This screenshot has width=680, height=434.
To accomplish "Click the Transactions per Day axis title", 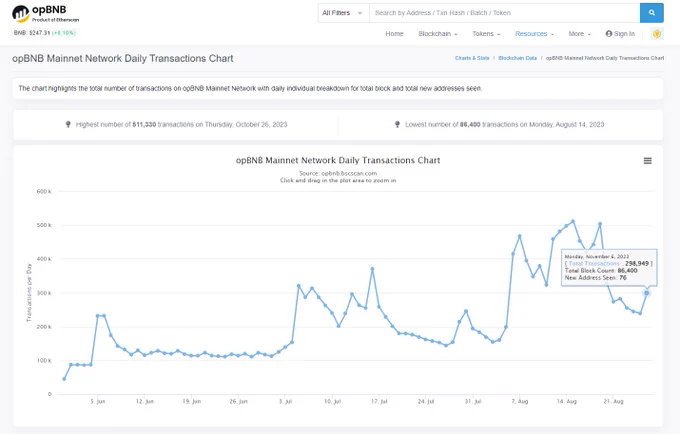I will point(29,292).
